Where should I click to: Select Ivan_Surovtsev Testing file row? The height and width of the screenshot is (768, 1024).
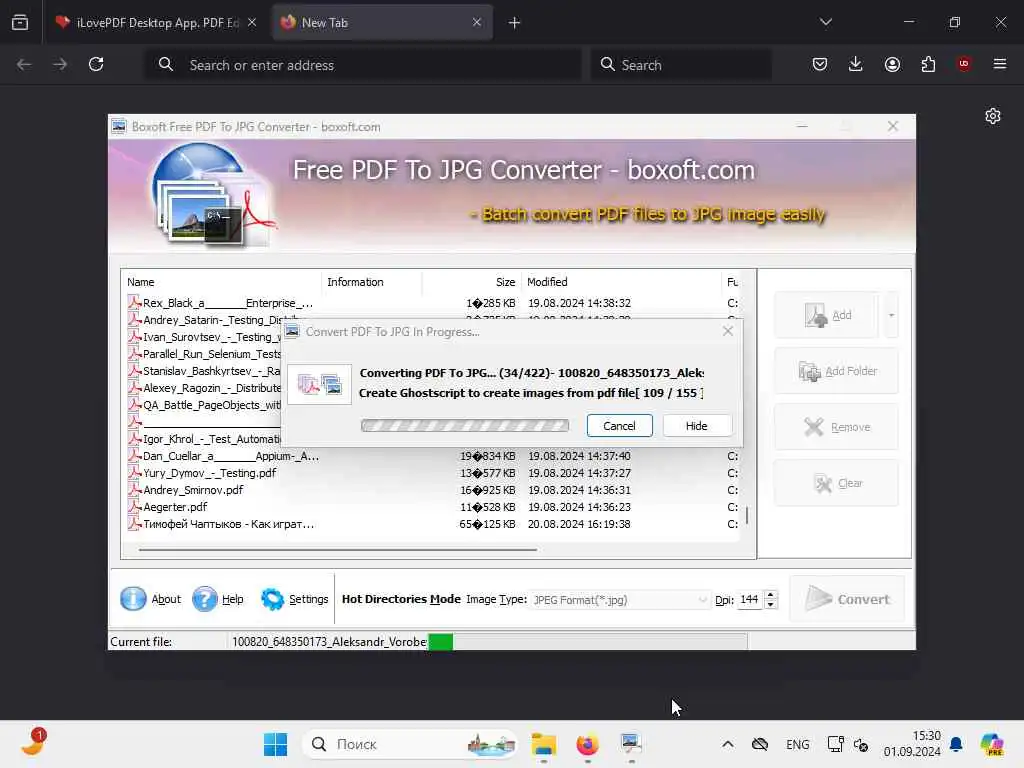click(204, 337)
